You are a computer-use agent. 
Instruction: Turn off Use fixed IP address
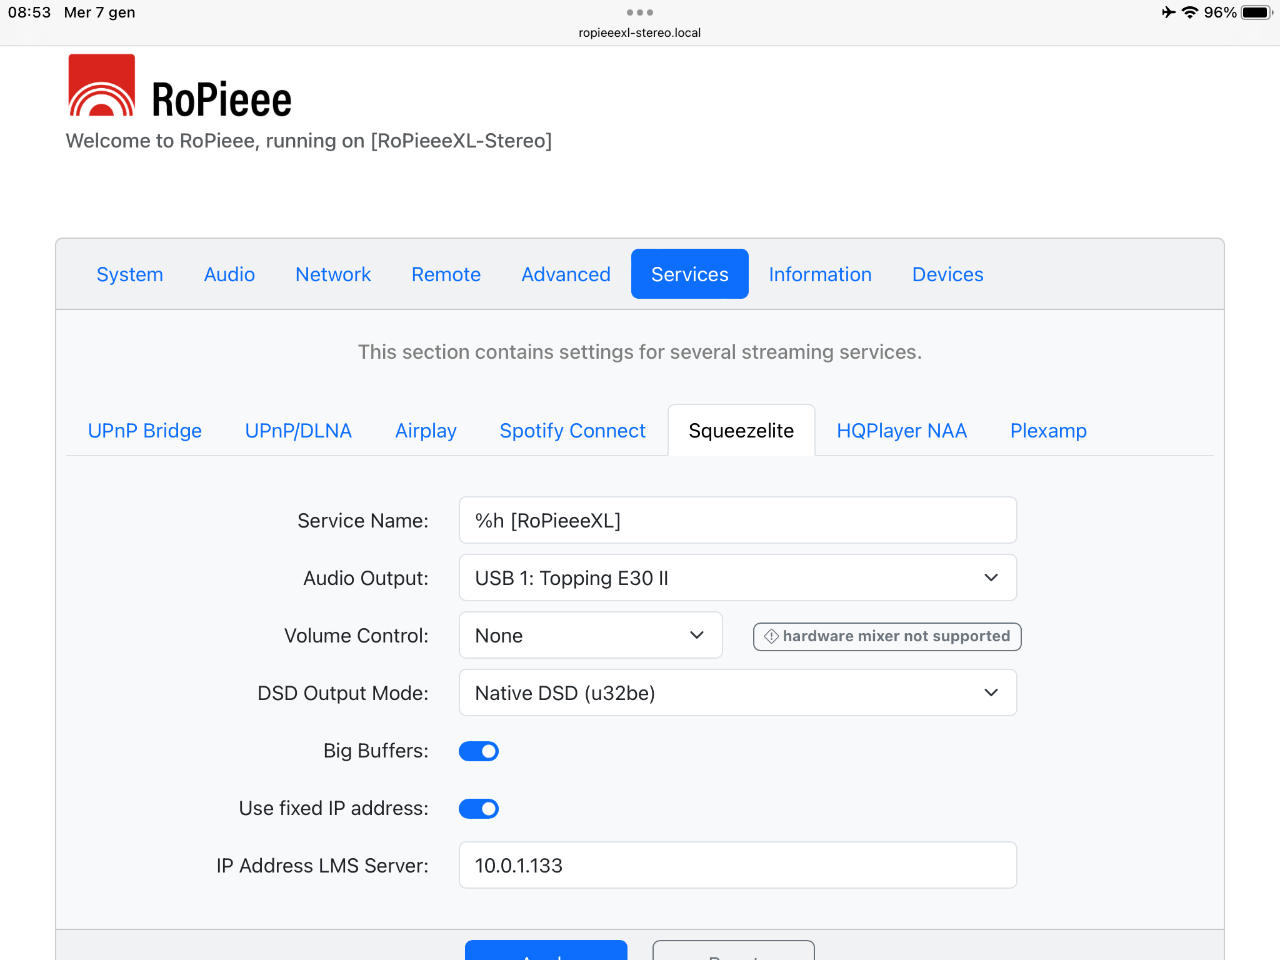(479, 809)
